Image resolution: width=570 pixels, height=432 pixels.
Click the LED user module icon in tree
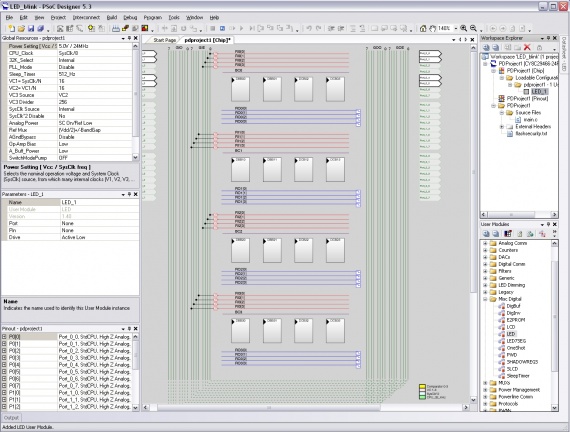502,334
